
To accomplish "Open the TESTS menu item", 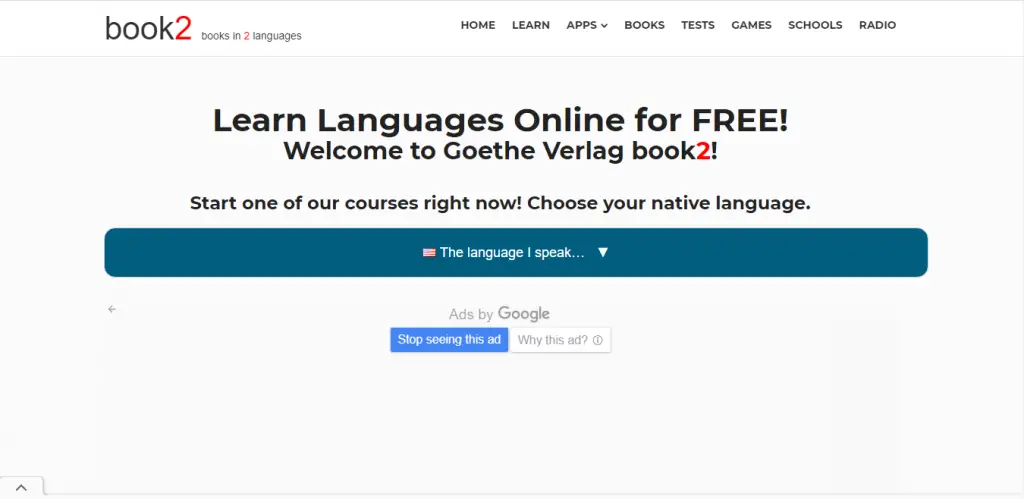I will tap(698, 25).
